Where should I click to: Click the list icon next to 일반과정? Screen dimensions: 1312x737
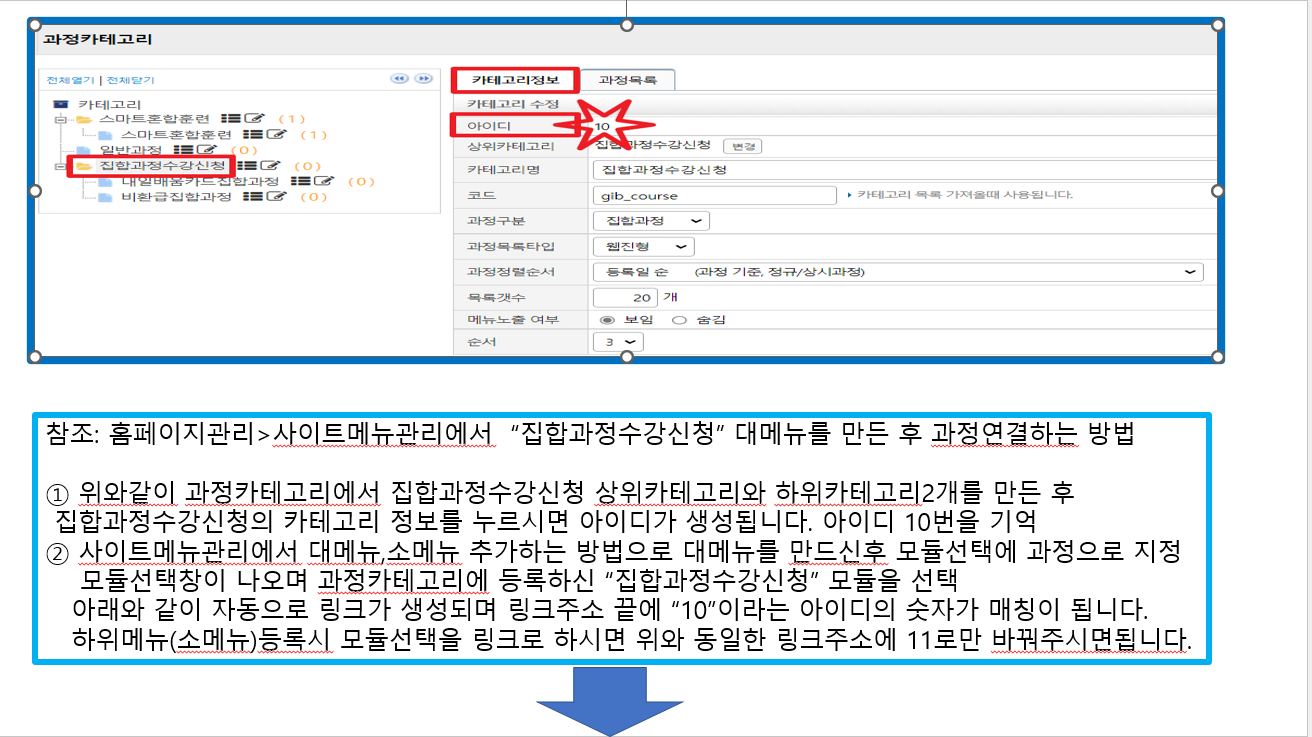click(182, 150)
